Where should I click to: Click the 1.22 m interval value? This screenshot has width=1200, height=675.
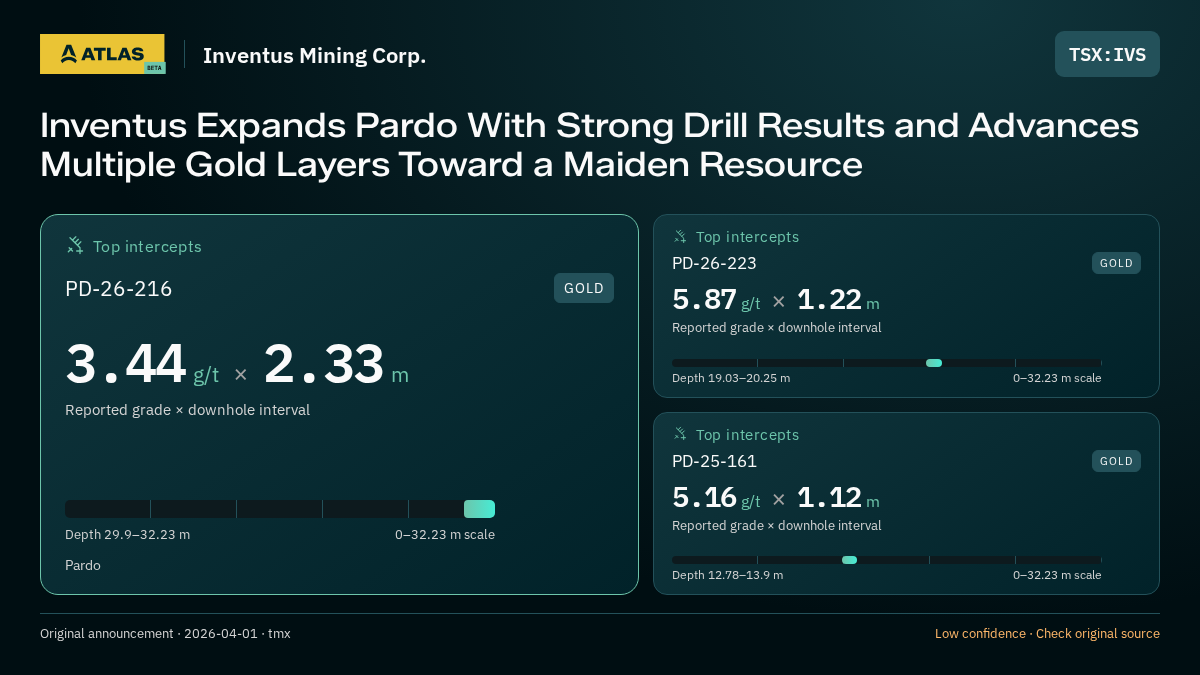(x=838, y=300)
